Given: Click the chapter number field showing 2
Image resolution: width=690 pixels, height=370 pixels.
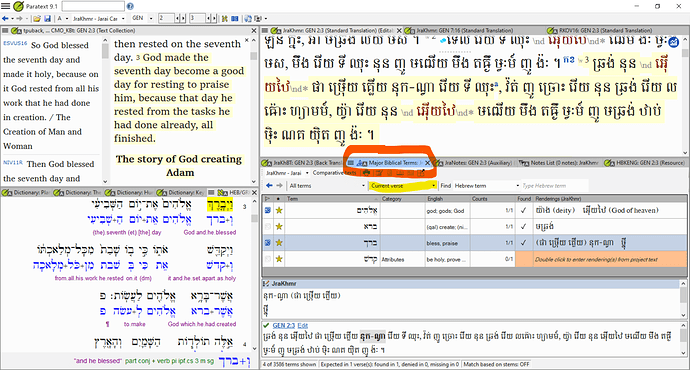Looking at the screenshot, I should tap(166, 18).
